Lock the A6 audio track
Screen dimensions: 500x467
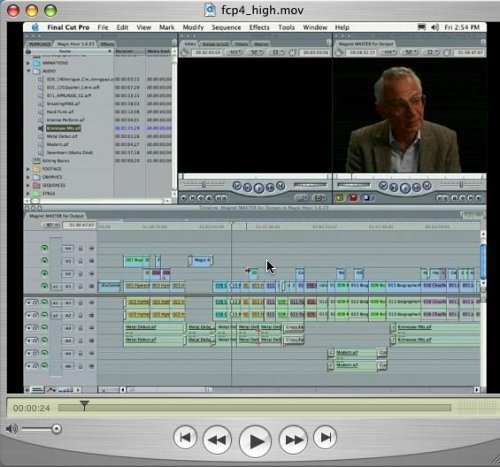pos(81,366)
